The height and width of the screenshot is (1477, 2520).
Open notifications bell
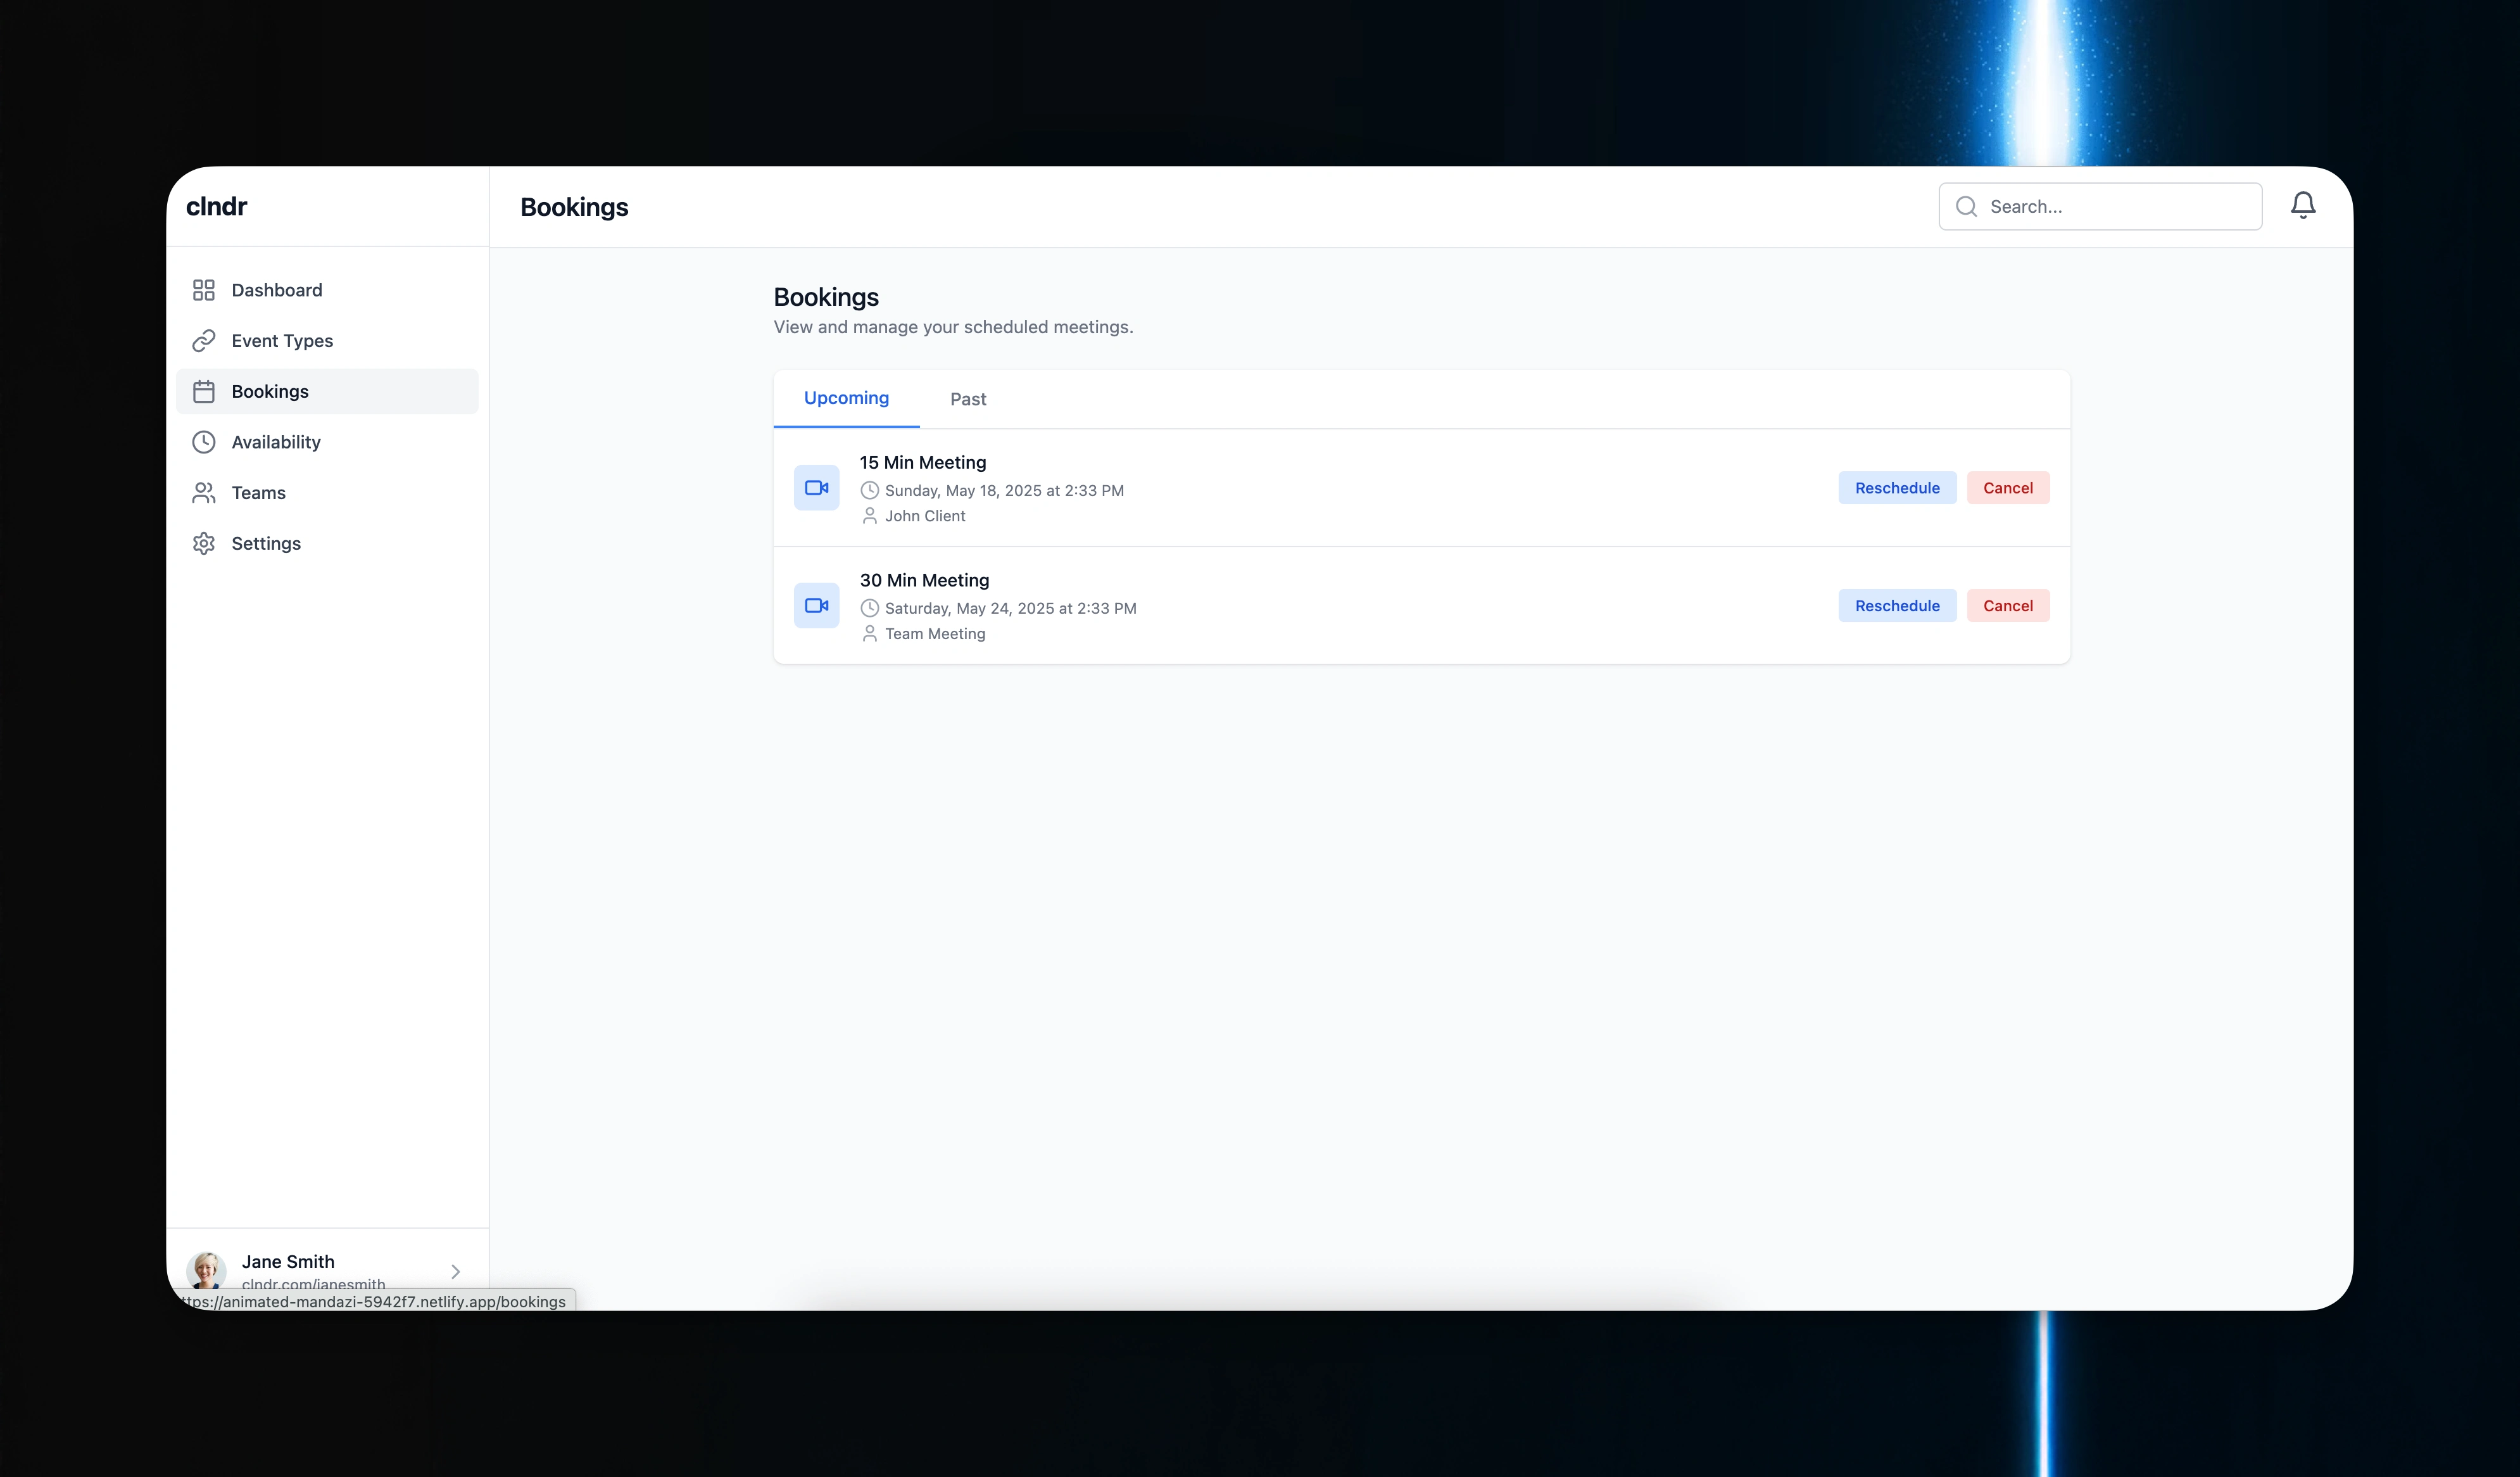pos(2303,205)
